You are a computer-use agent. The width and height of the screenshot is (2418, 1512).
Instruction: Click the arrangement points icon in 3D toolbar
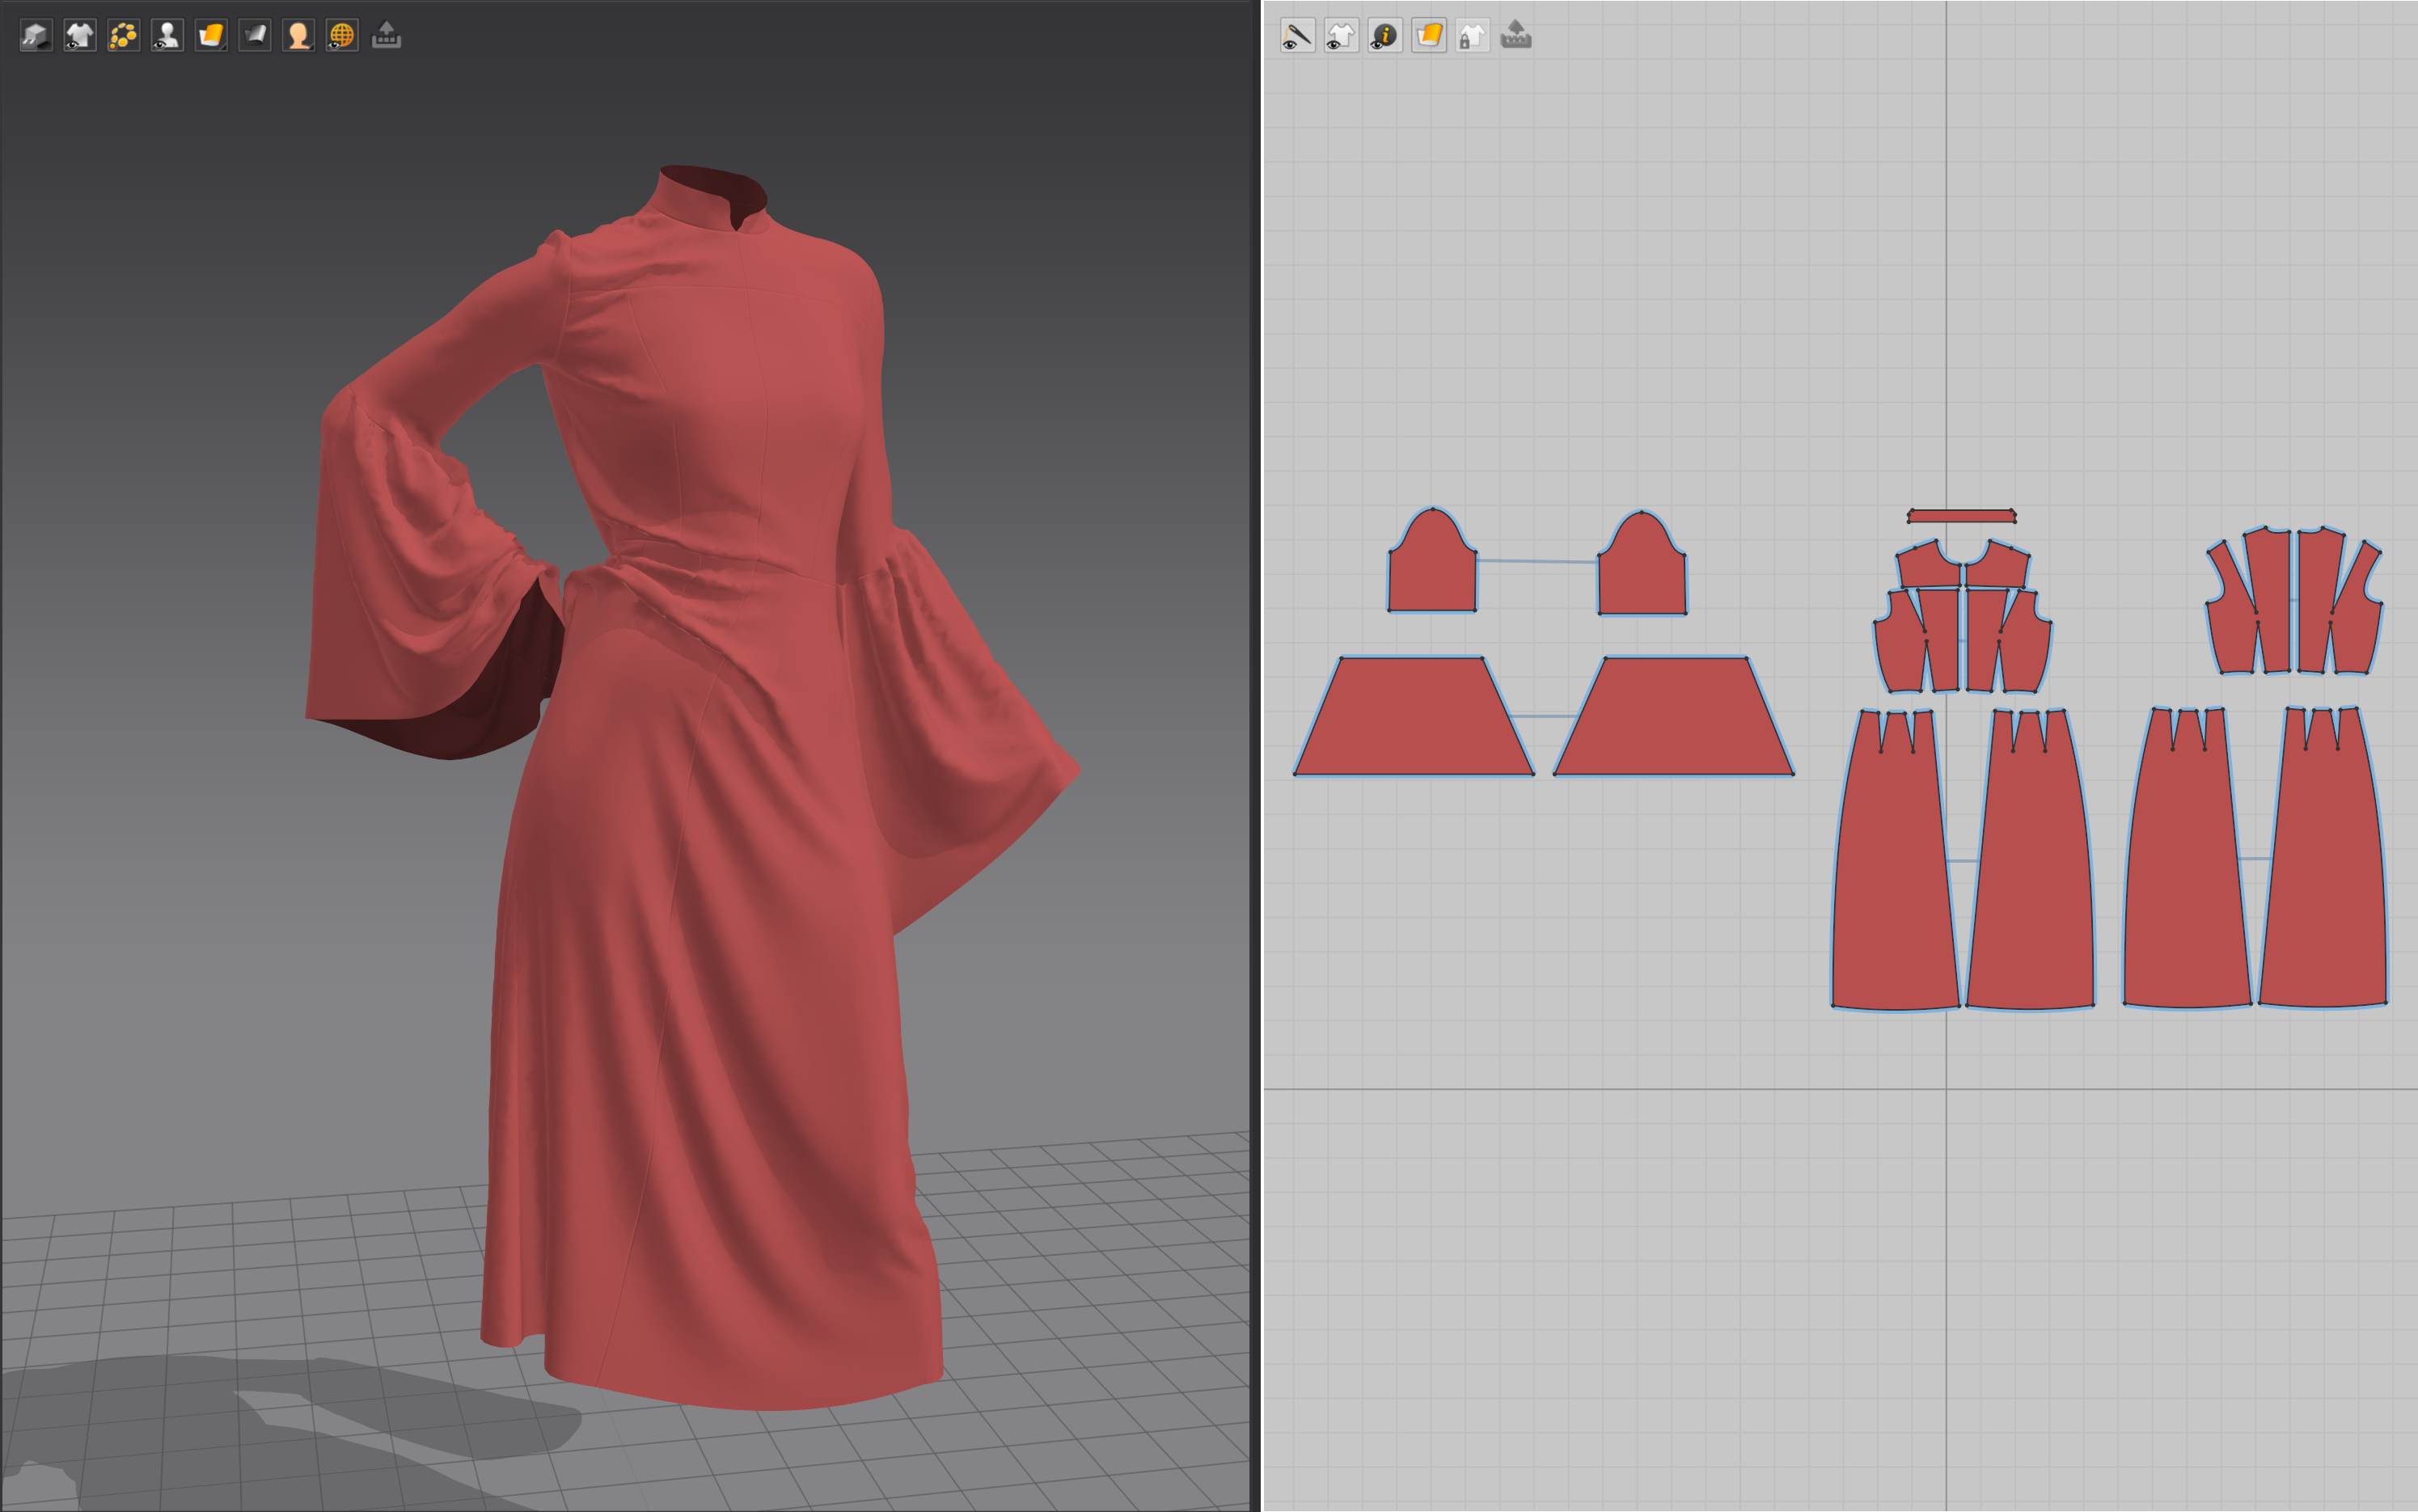tap(123, 36)
